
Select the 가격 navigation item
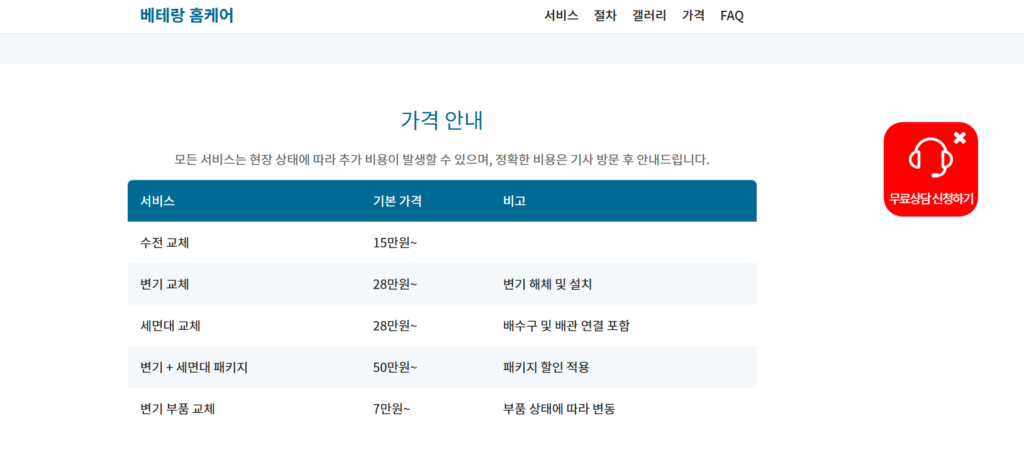point(693,16)
